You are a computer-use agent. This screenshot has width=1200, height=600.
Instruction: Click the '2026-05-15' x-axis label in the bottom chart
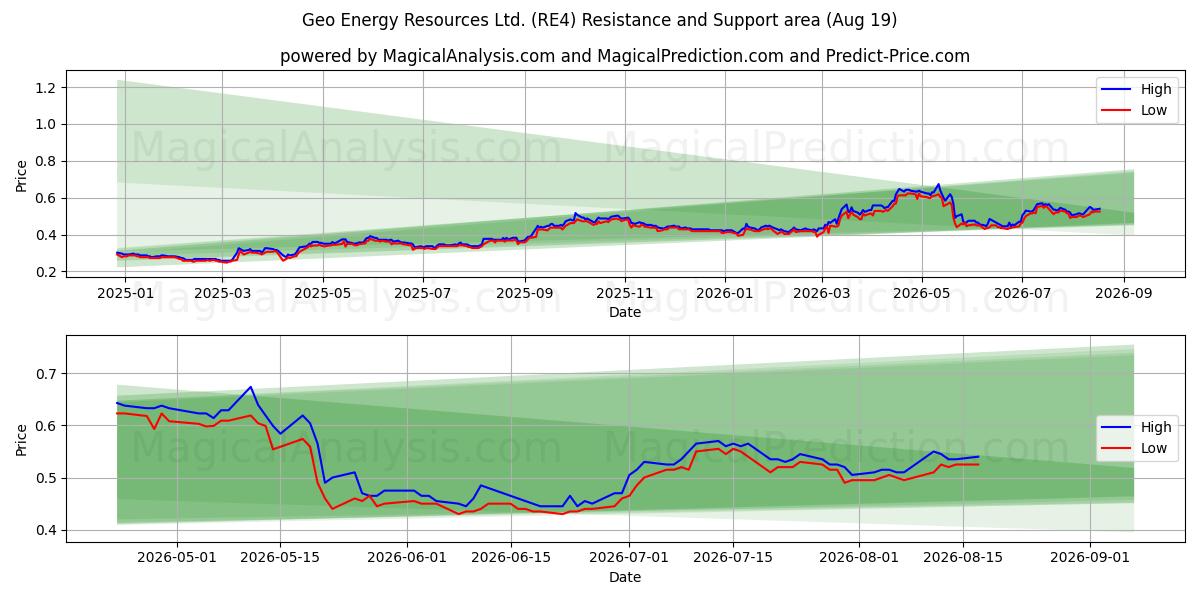click(279, 560)
